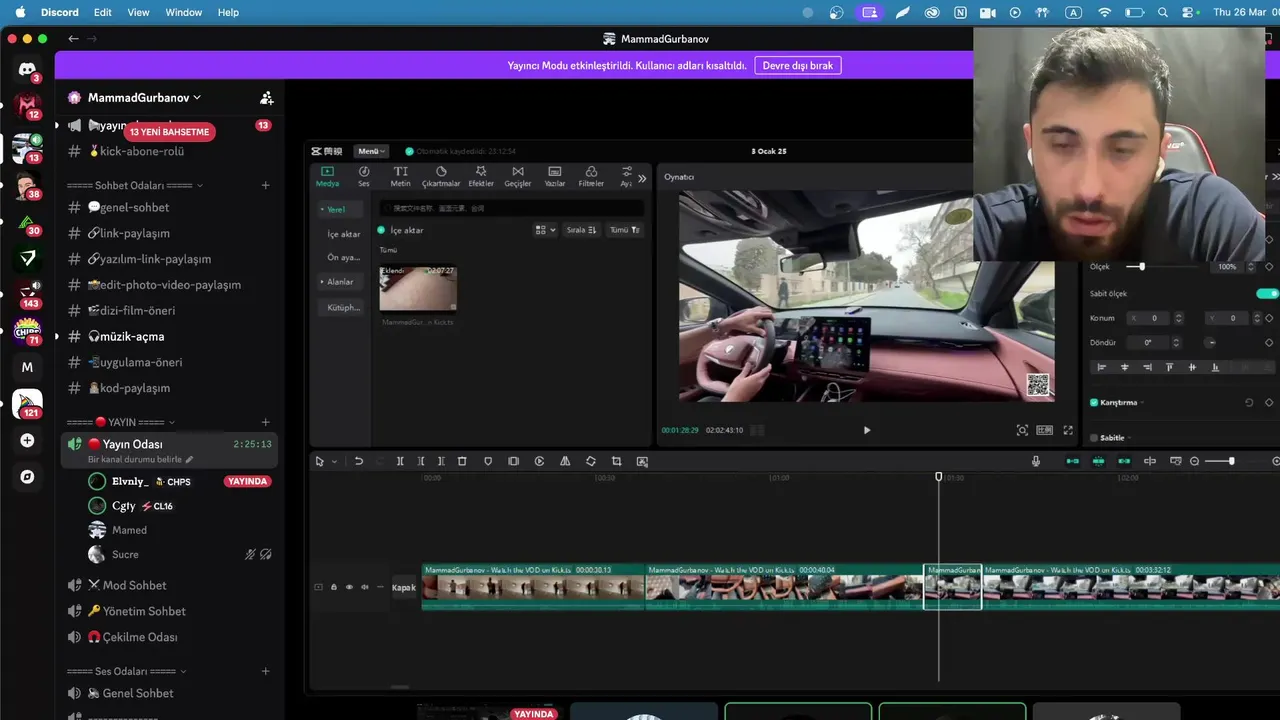Viewport: 1280px width, 720px height.
Task: Click the zoom out timeline magnifier icon
Action: [x=1194, y=461]
